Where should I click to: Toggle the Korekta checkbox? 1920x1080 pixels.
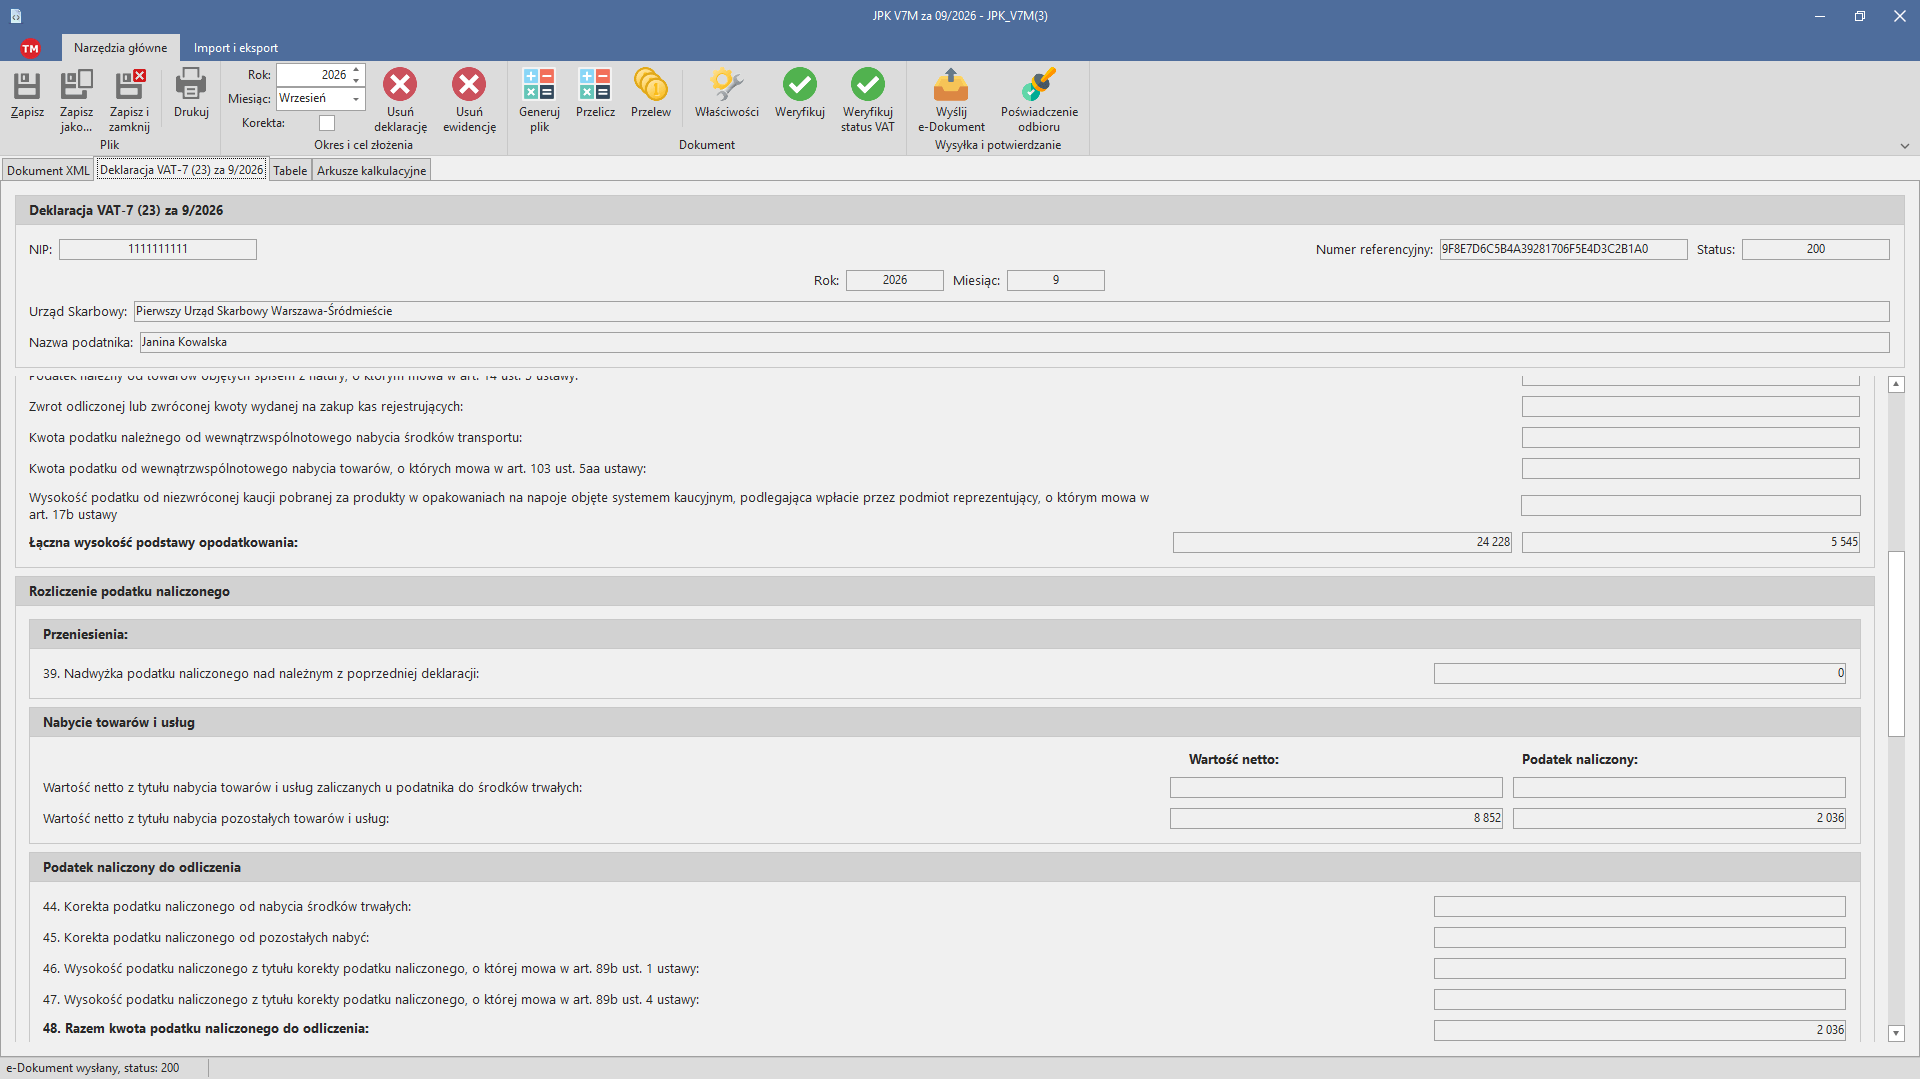click(x=327, y=123)
